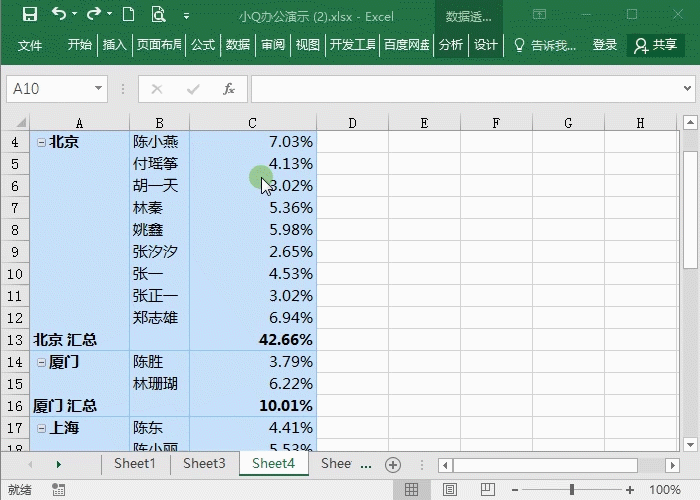Image resolution: width=700 pixels, height=500 pixels.
Task: Click vertical scrollbar up arrow
Action: click(690, 122)
